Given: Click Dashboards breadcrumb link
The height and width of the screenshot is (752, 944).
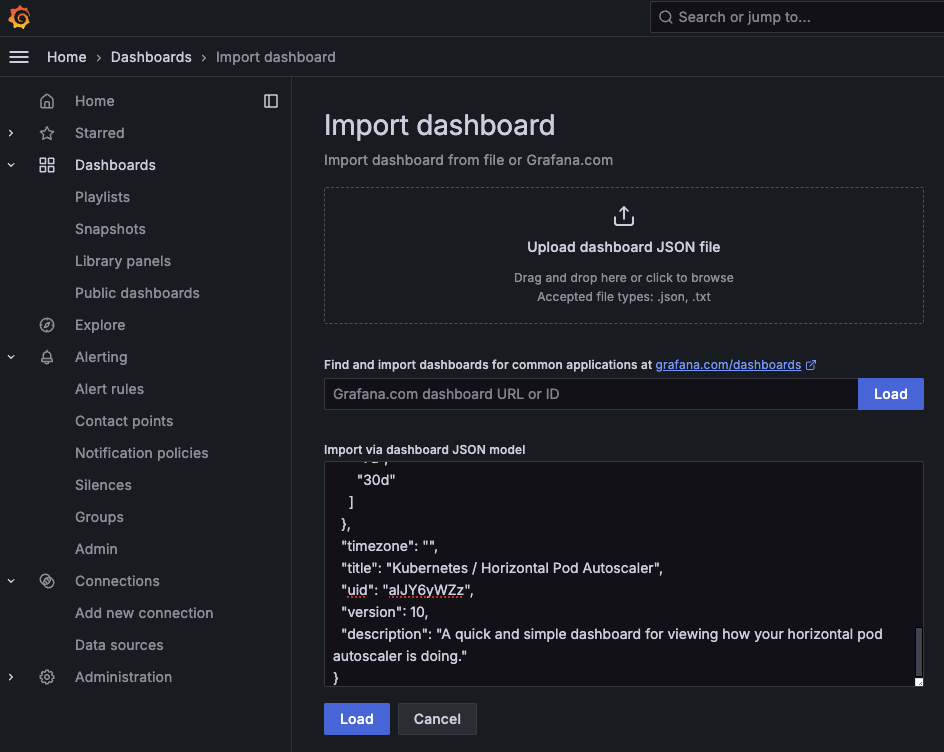Looking at the screenshot, I should (151, 57).
